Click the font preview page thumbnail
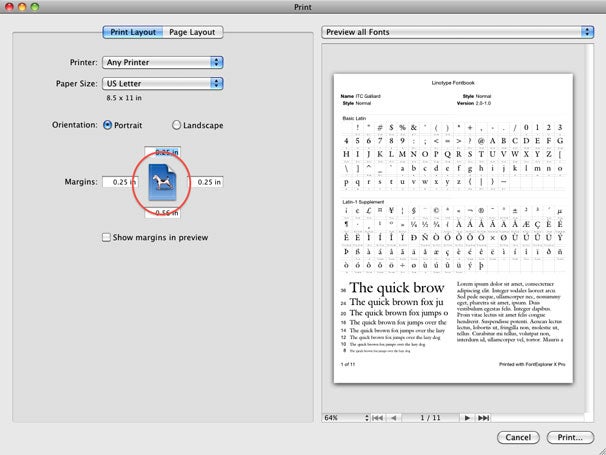606x455 pixels. pos(453,228)
